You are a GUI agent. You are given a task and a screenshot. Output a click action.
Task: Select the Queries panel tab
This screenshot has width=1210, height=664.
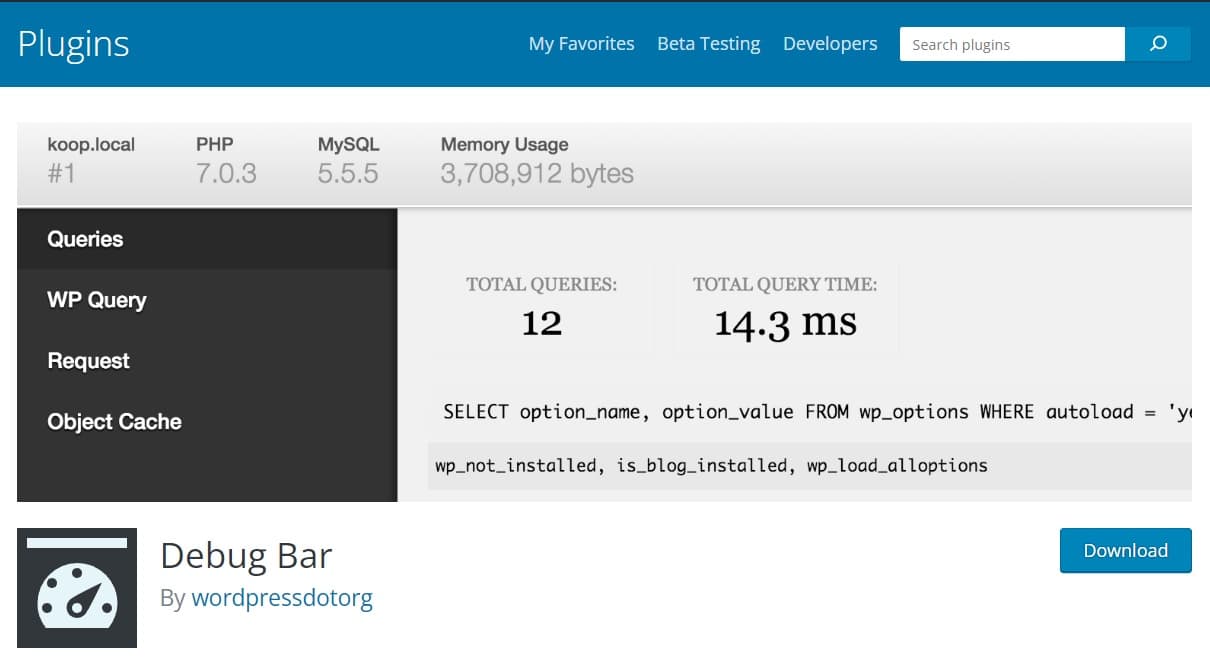point(86,239)
